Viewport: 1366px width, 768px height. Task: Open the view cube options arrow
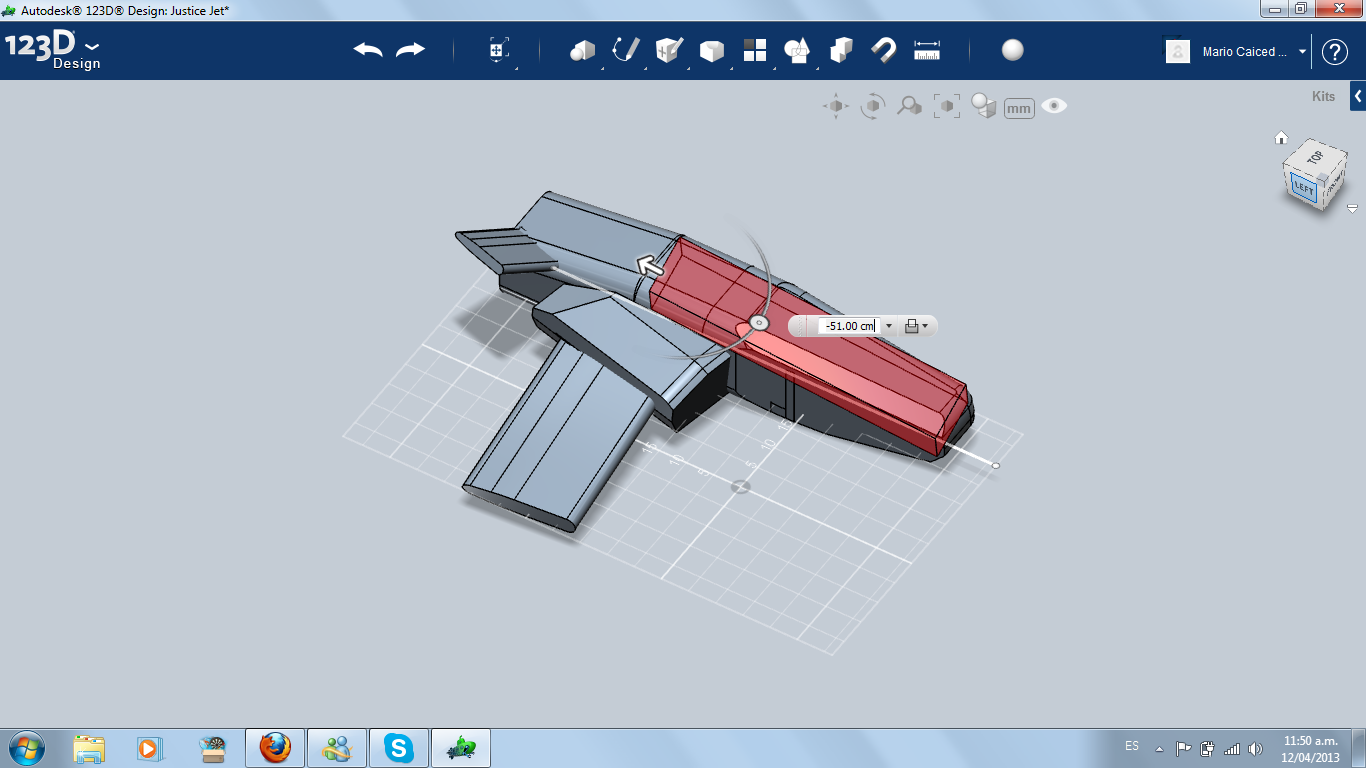point(1352,209)
